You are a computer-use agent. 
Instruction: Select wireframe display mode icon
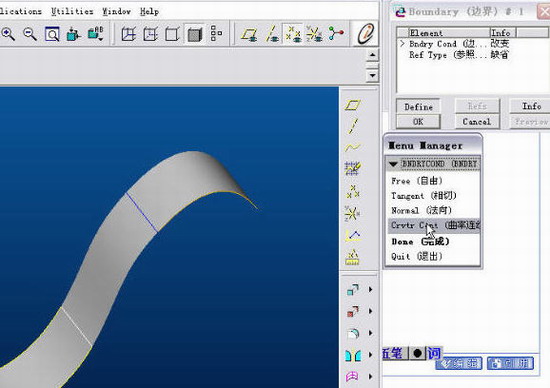(x=129, y=34)
